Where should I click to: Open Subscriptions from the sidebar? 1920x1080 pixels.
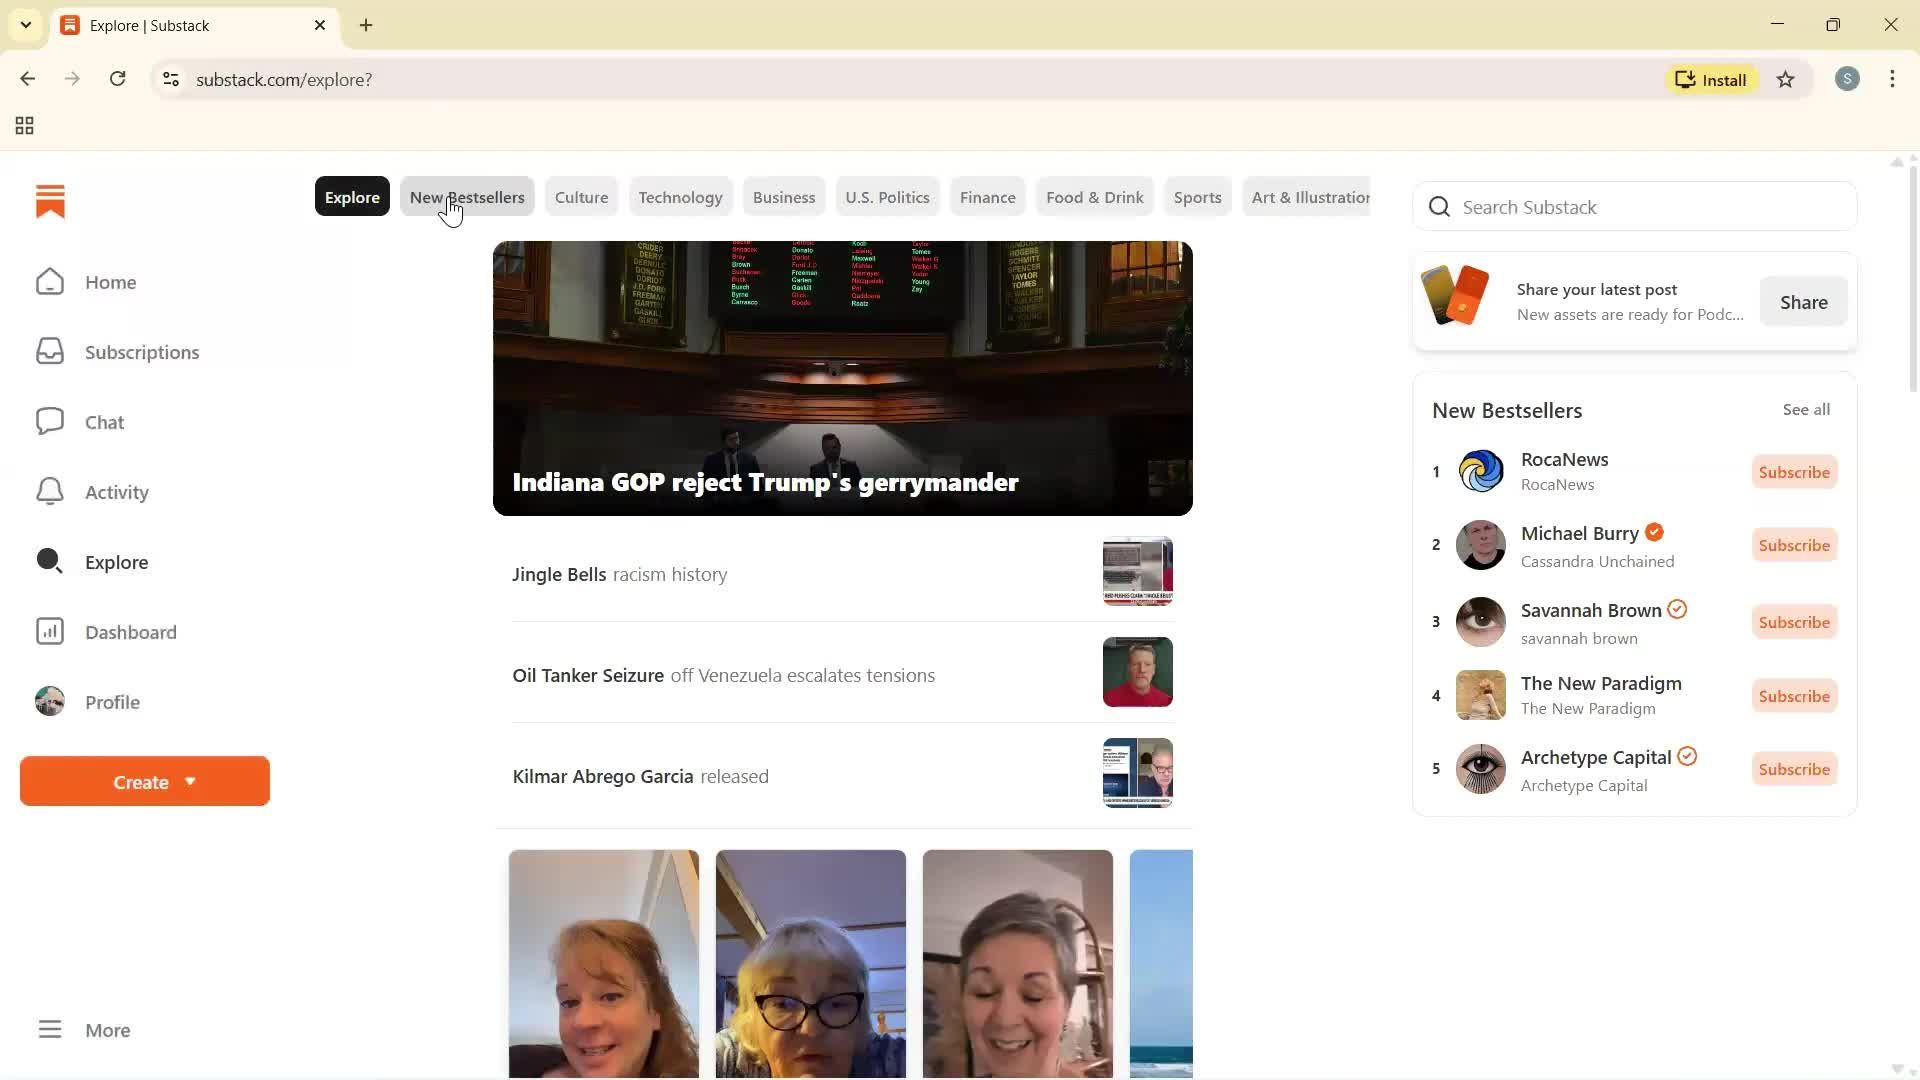pyautogui.click(x=142, y=352)
